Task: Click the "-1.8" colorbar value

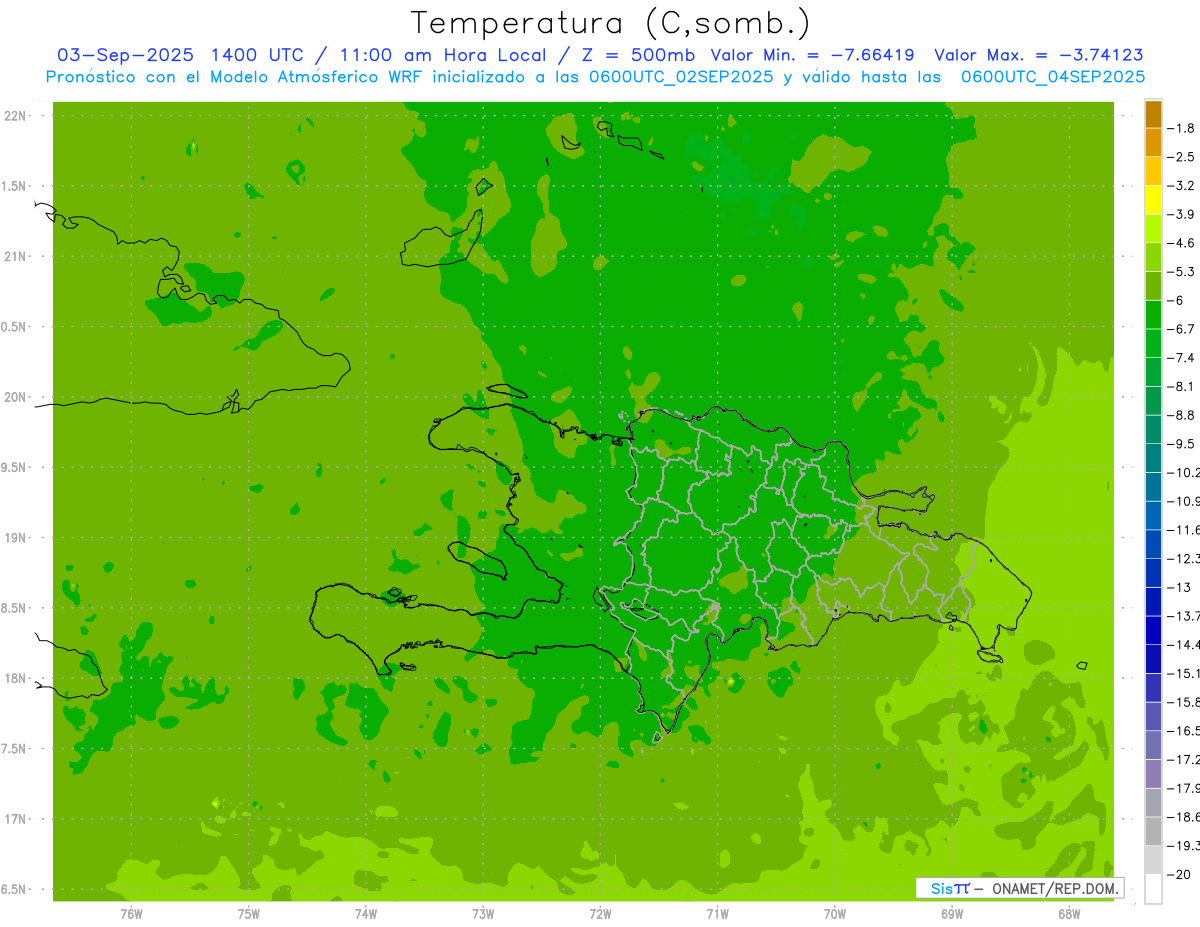Action: pyautogui.click(x=1181, y=128)
